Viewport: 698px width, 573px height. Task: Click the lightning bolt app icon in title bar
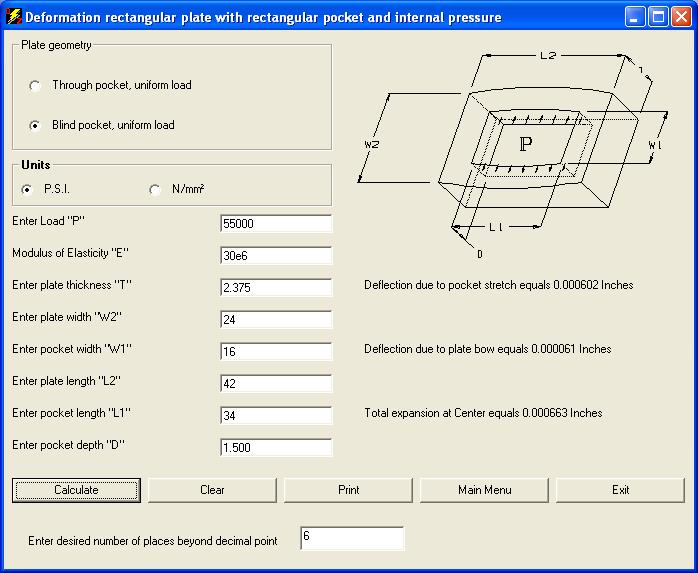pyautogui.click(x=14, y=17)
